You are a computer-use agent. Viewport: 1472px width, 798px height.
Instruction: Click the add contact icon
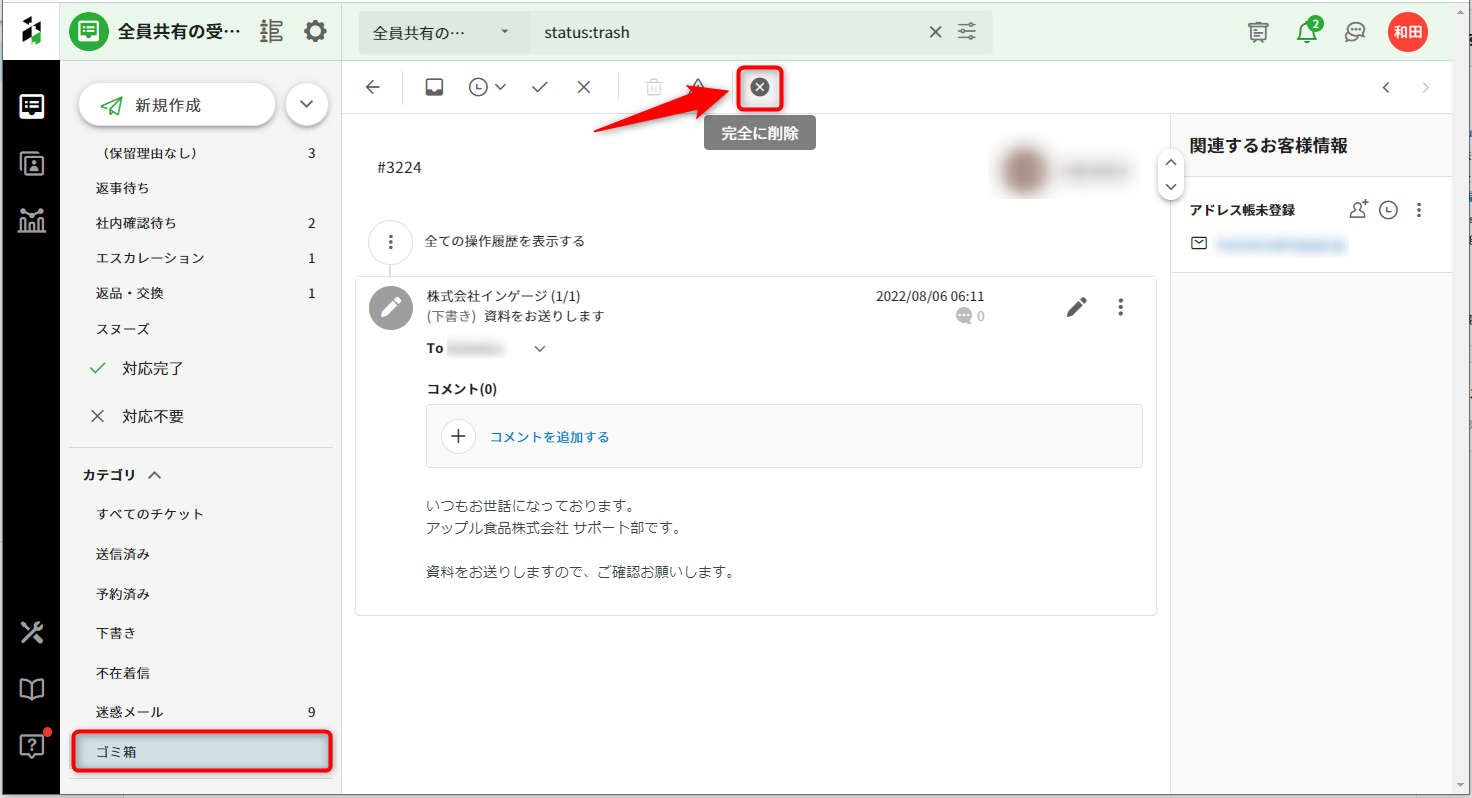click(1358, 210)
